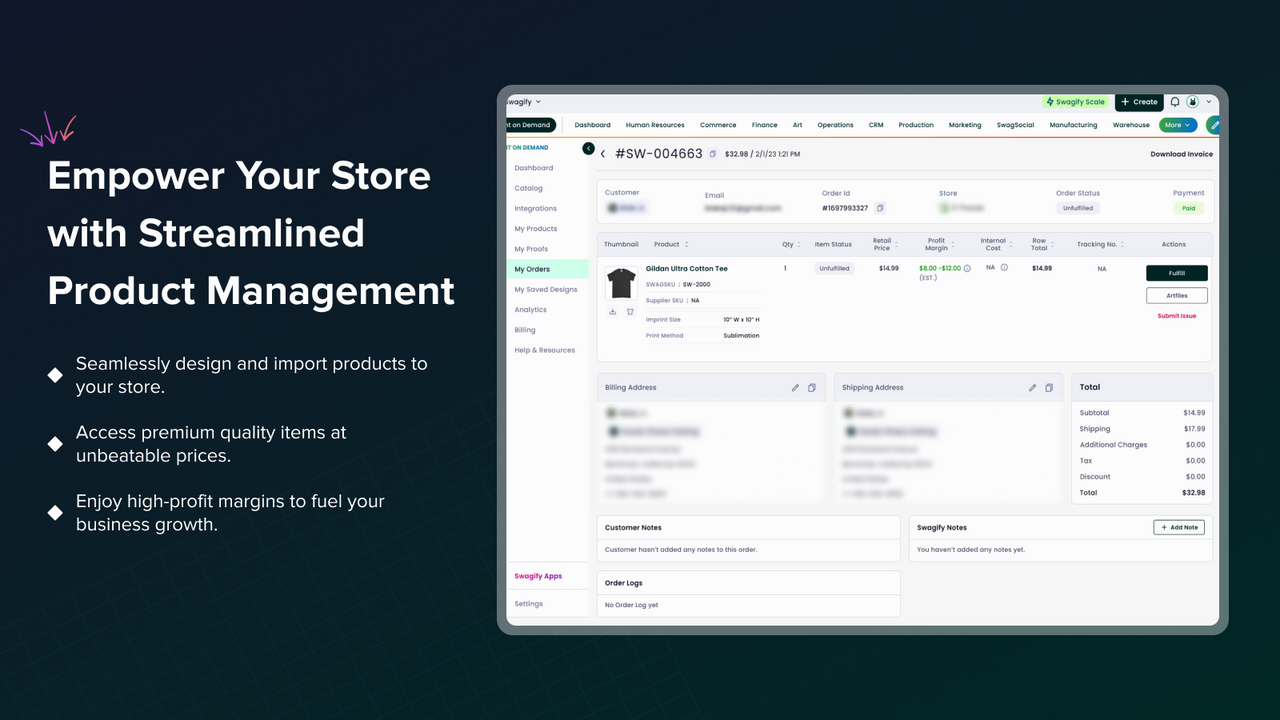Open the account chevron beside the avatar
Screen dimensions: 1280x720
click(x=1209, y=102)
